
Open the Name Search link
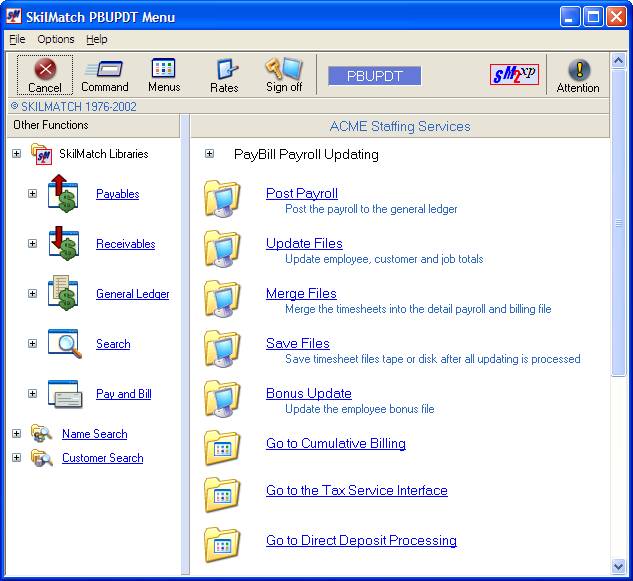[x=94, y=434]
